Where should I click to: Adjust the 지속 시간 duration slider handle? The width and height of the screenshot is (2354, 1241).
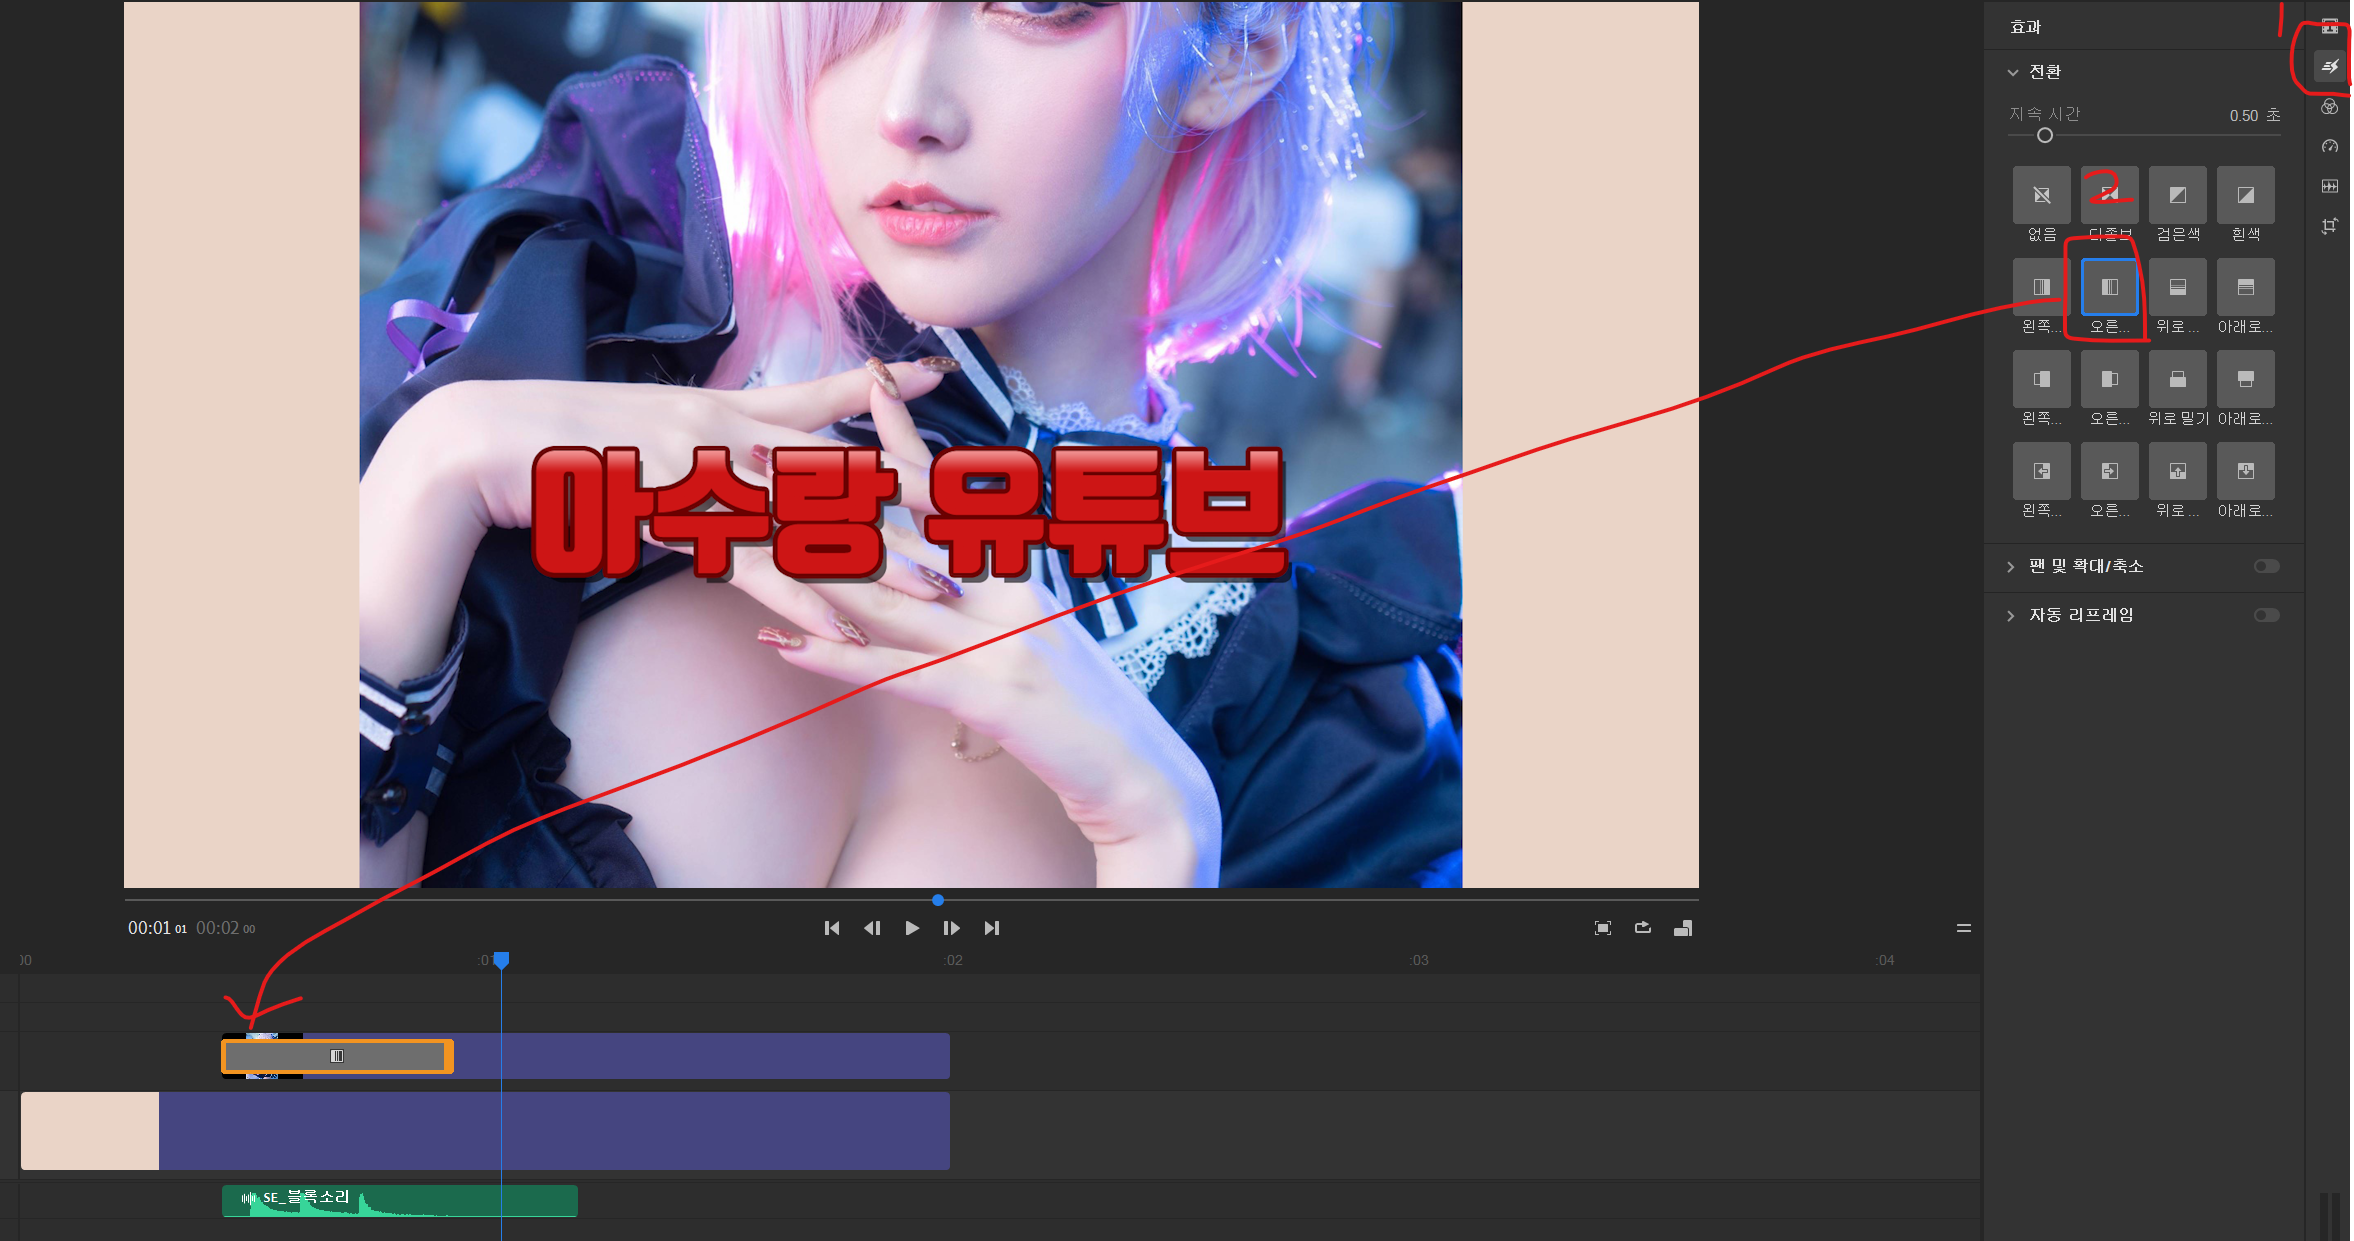coord(2044,135)
